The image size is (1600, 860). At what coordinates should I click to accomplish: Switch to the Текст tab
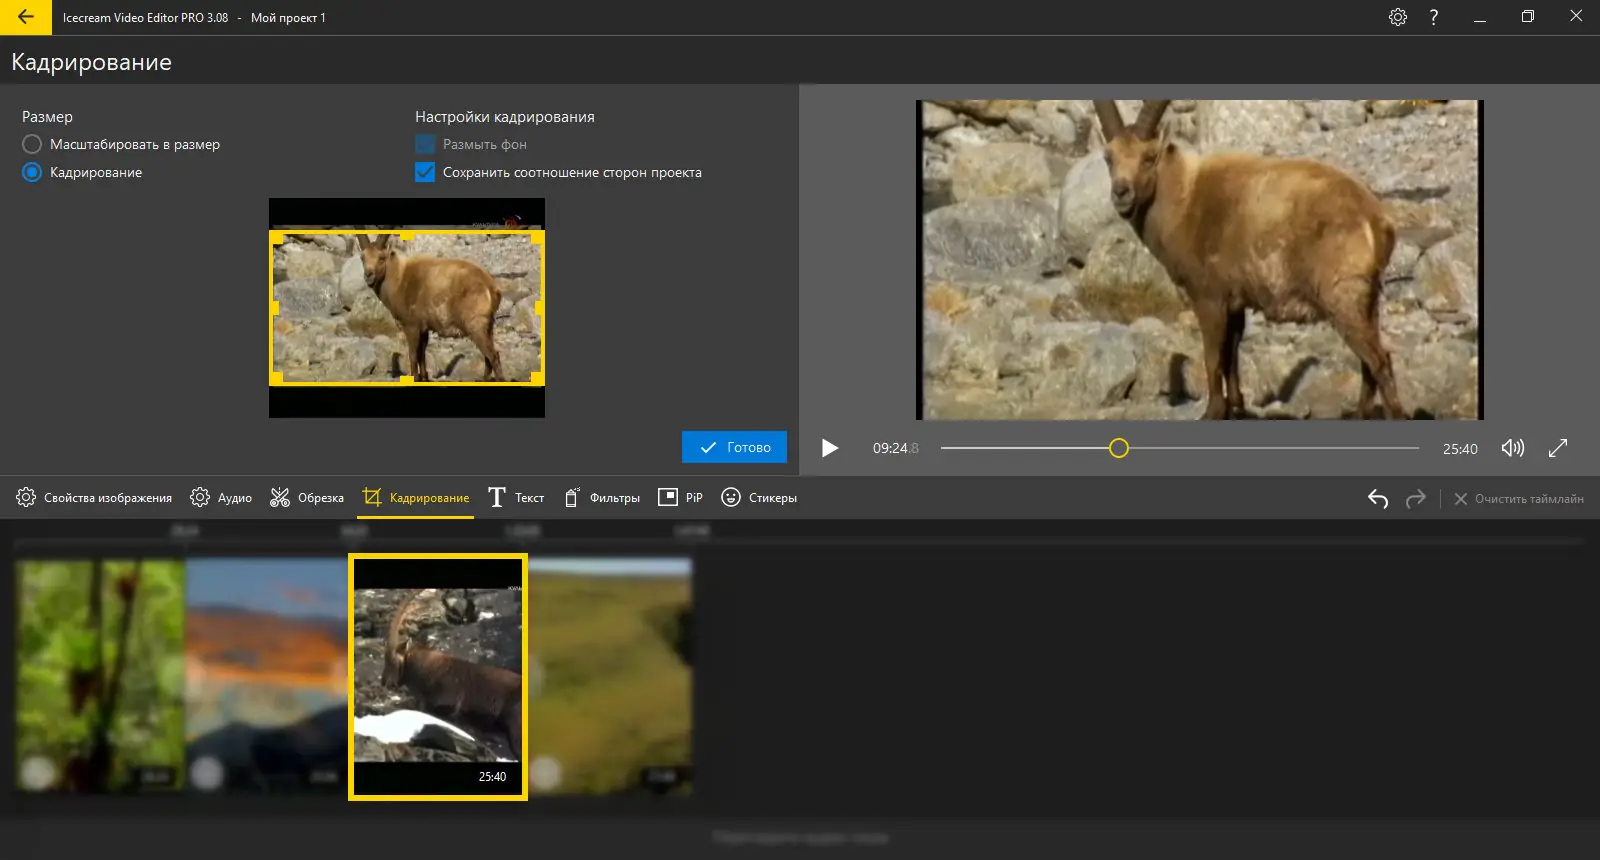point(516,498)
